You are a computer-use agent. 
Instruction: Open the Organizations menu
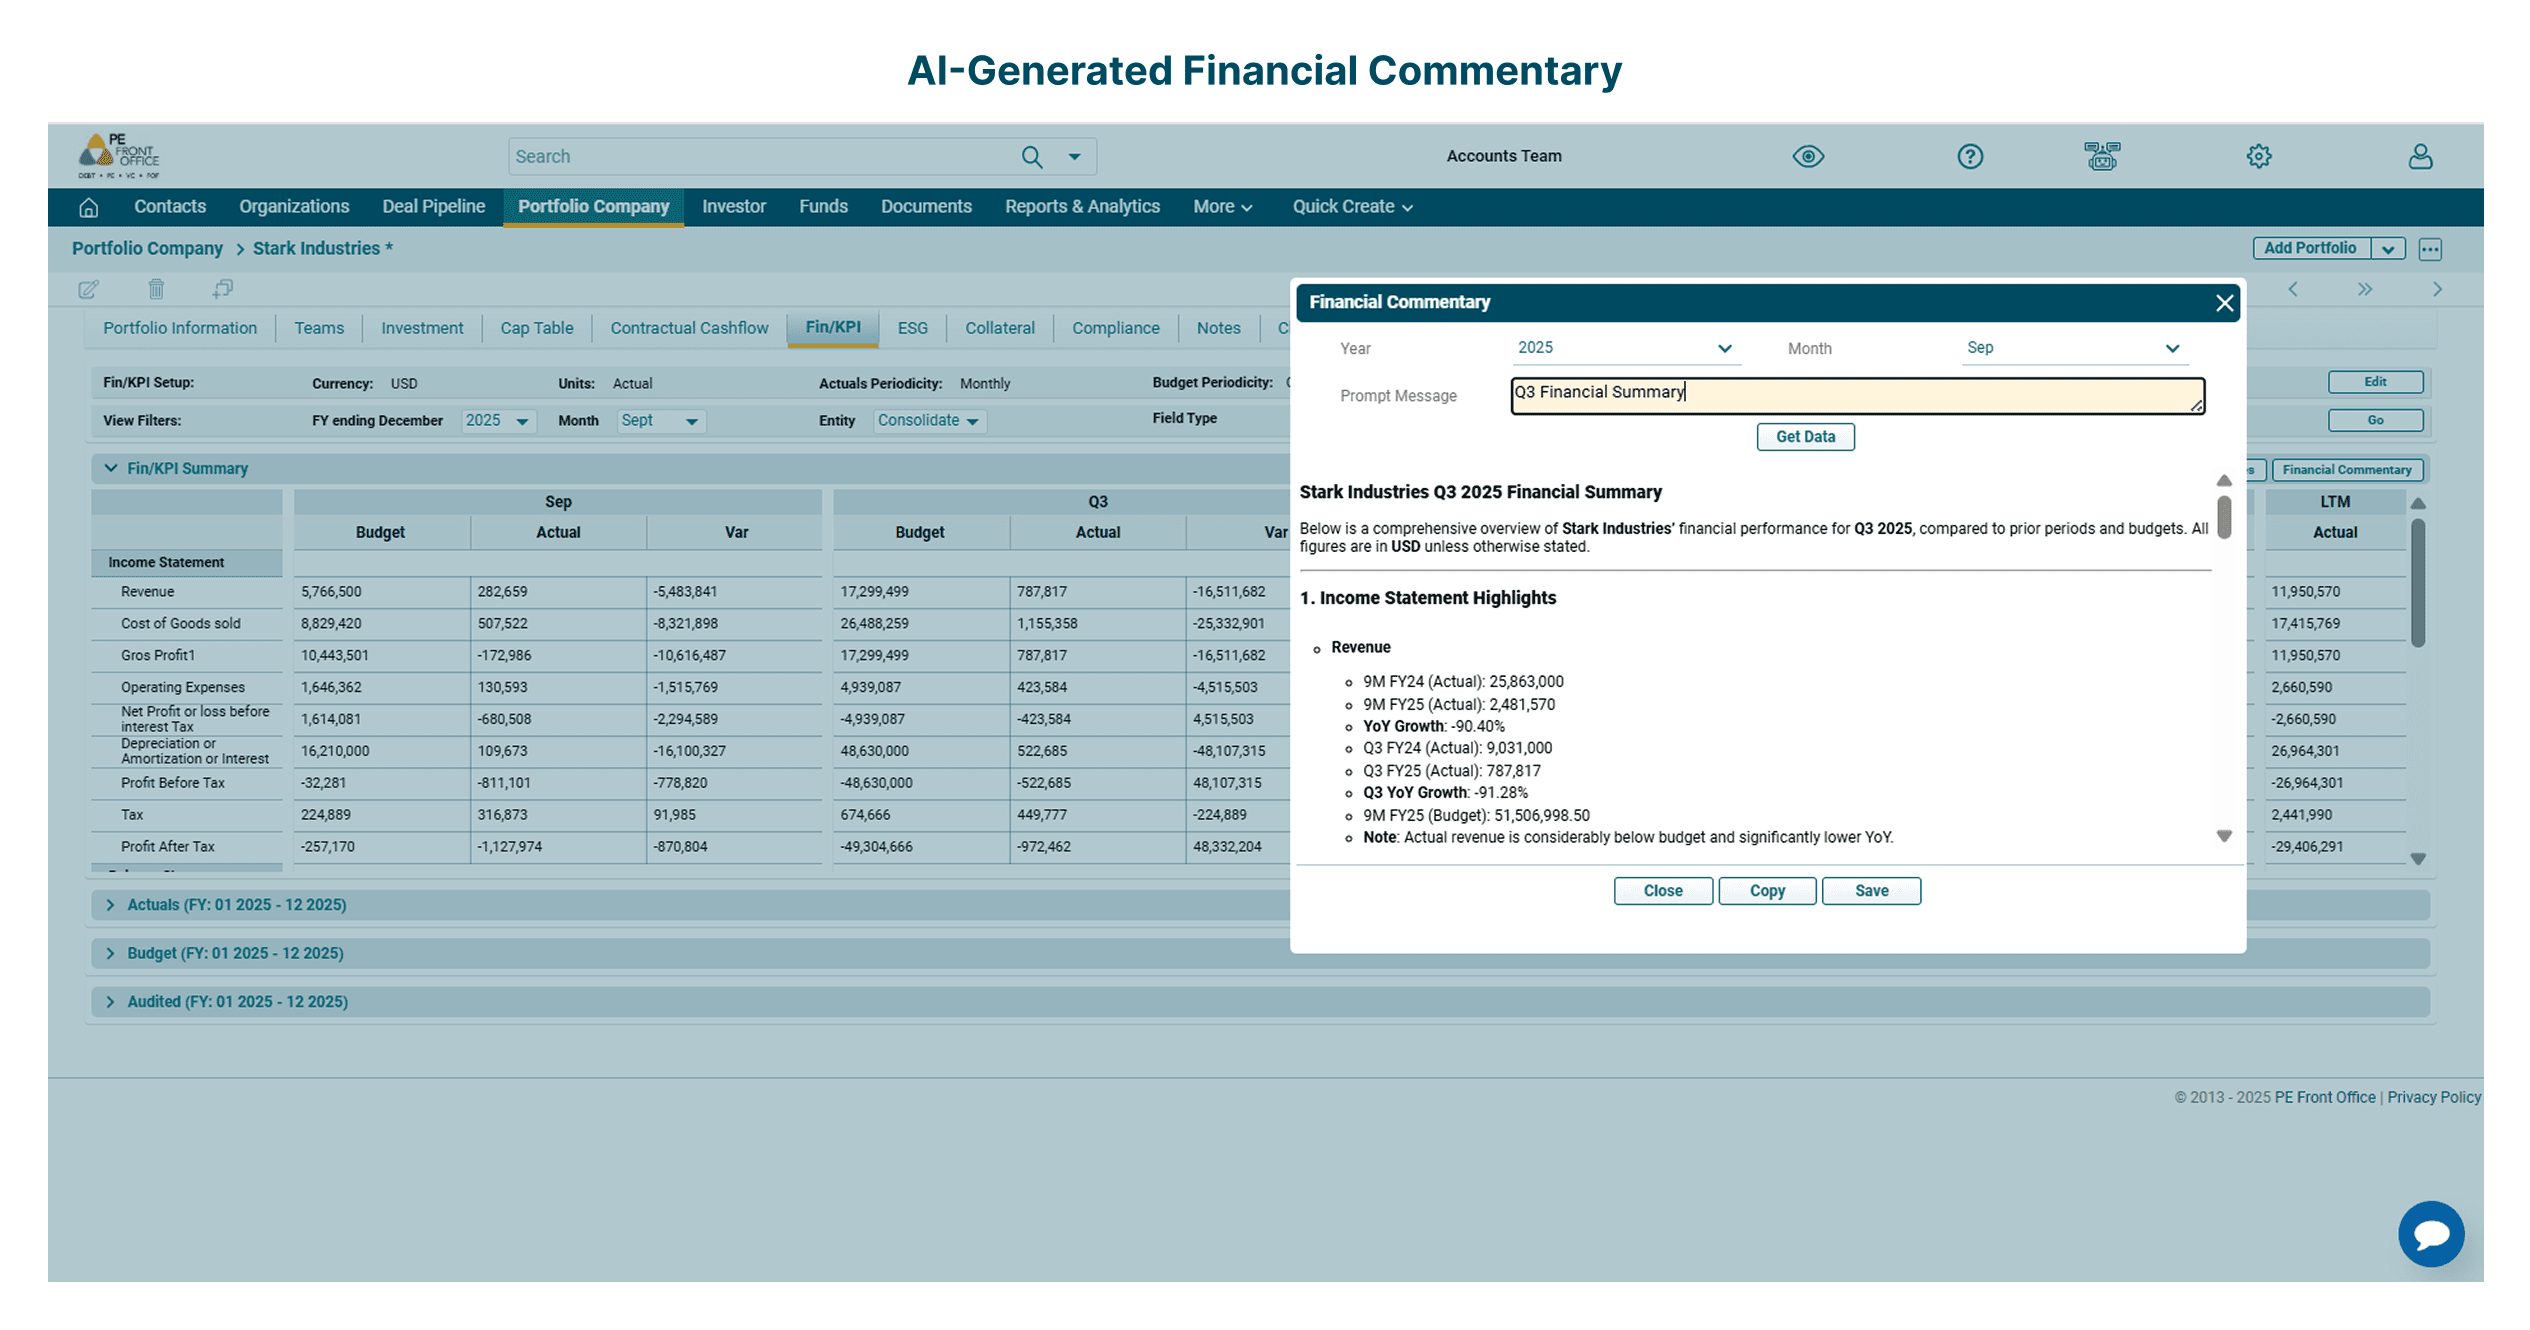294,207
